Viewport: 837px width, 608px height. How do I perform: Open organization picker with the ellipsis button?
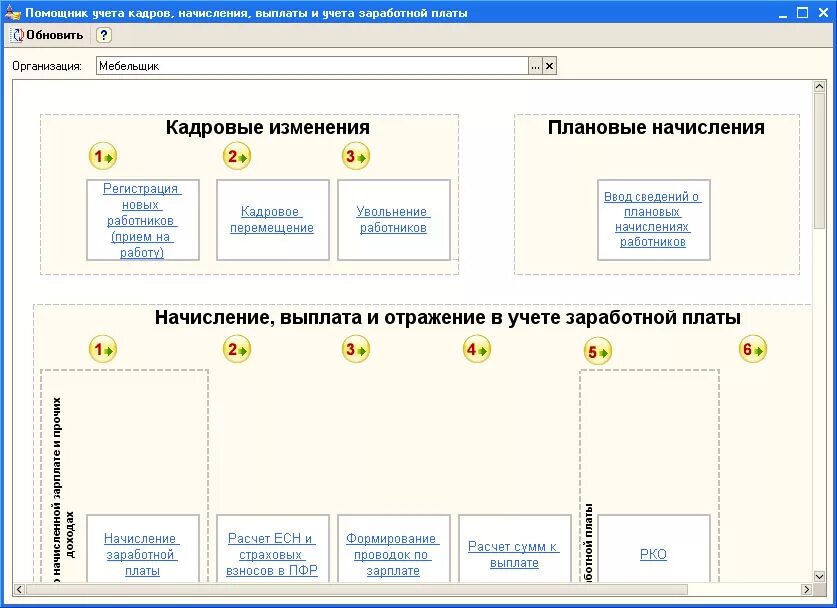536,66
